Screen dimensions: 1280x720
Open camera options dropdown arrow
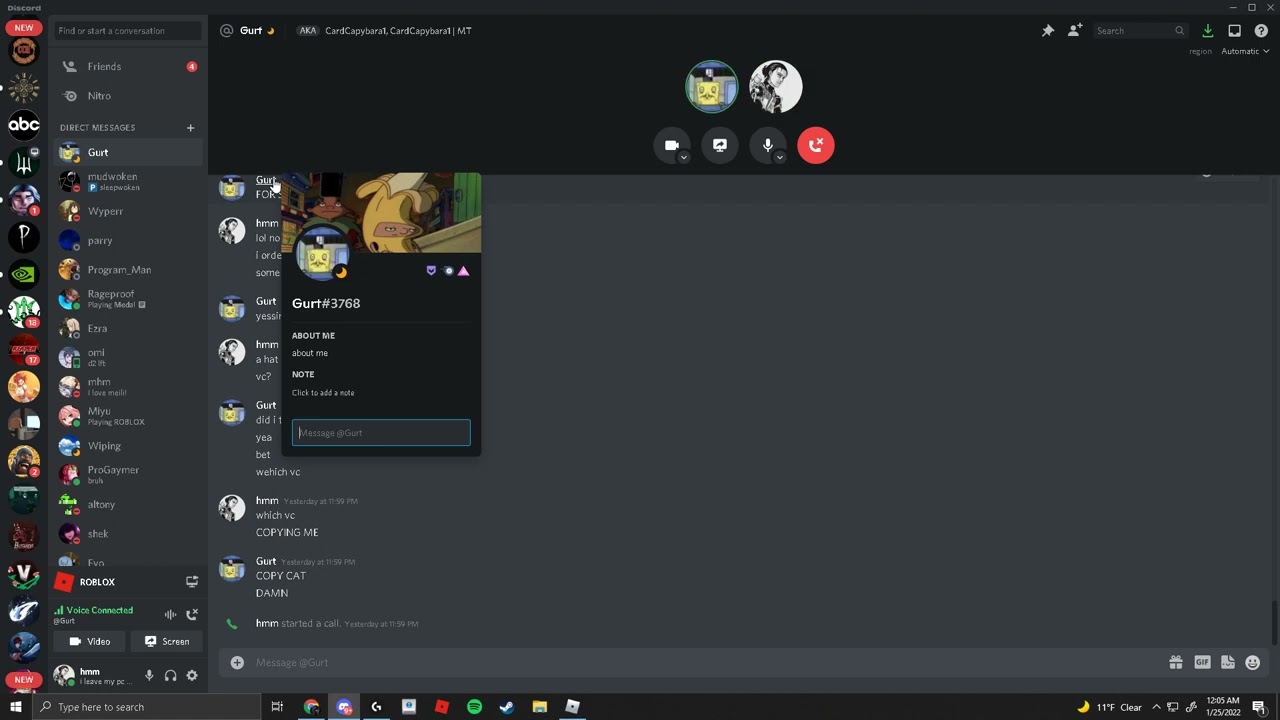(684, 158)
